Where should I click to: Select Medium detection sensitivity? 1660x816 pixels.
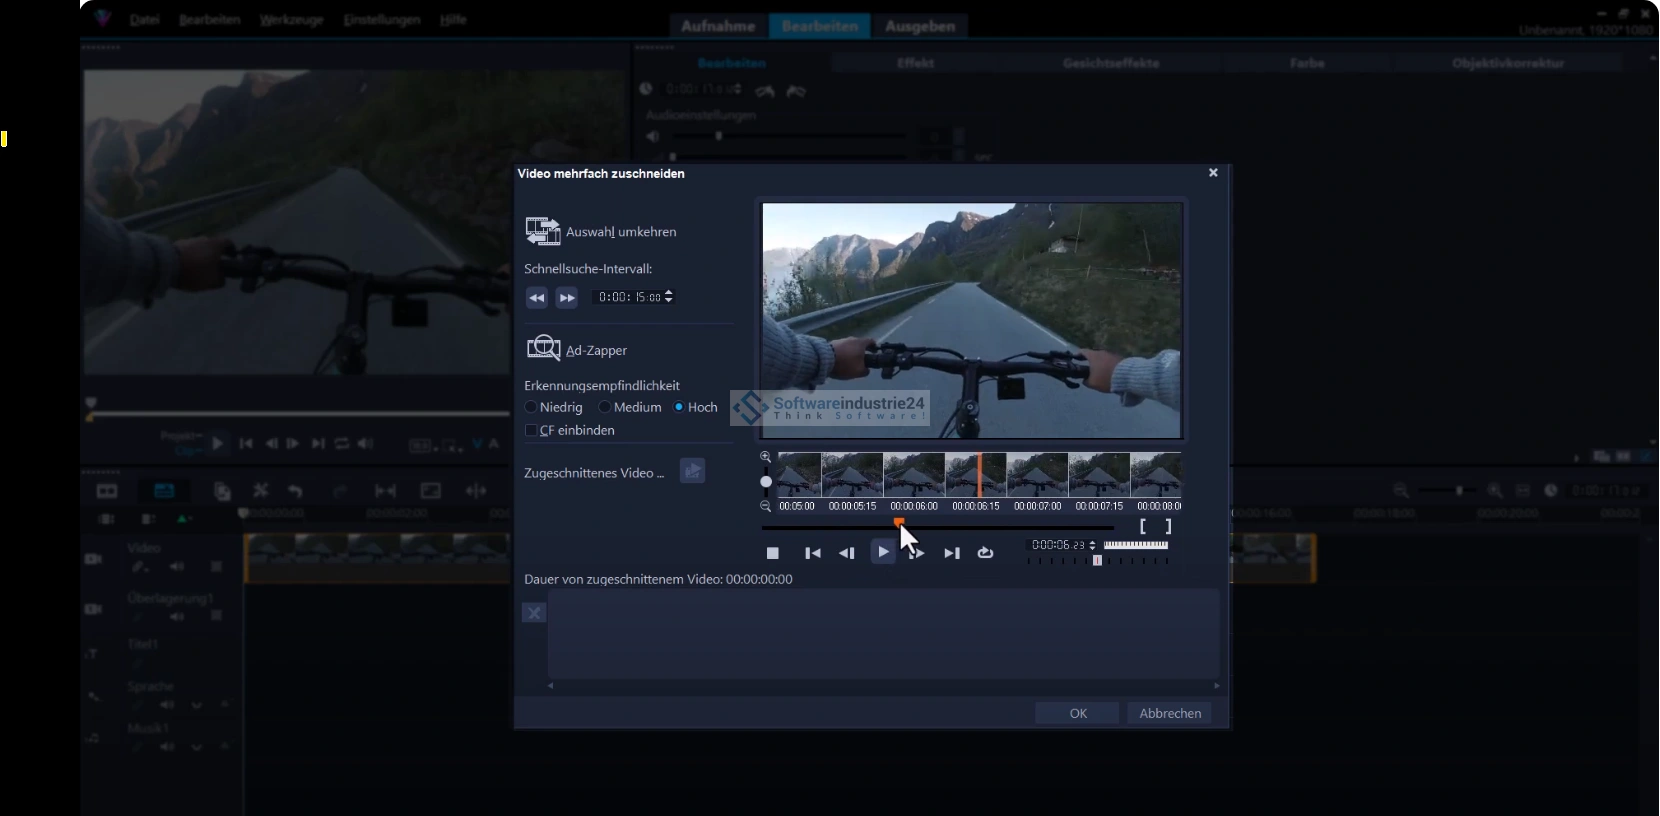pos(605,407)
